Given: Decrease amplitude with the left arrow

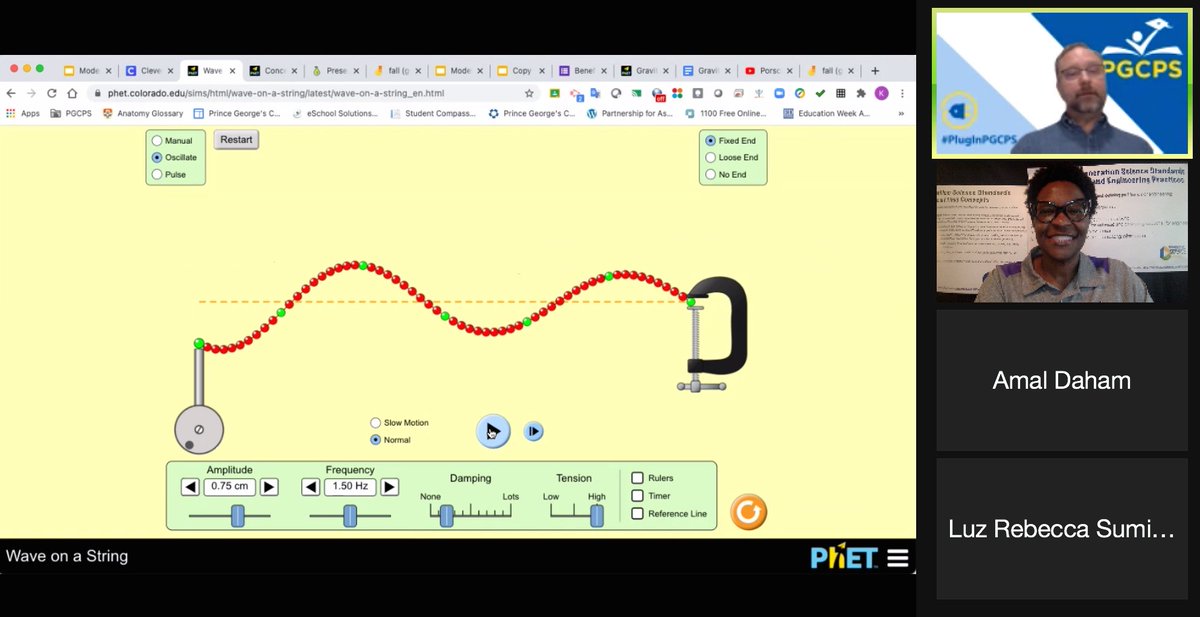Looking at the screenshot, I should tap(190, 487).
